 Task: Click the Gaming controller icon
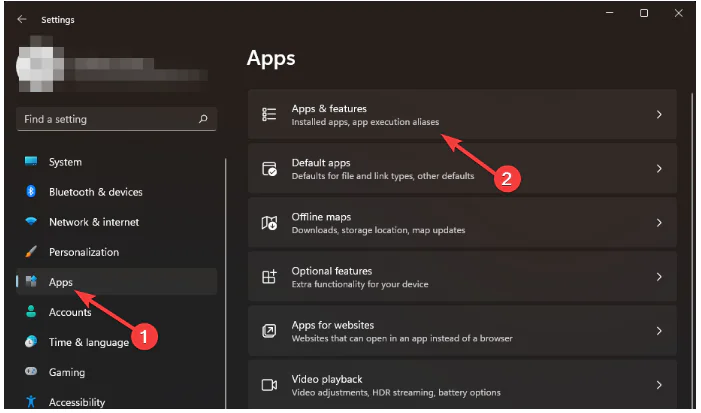click(x=31, y=371)
